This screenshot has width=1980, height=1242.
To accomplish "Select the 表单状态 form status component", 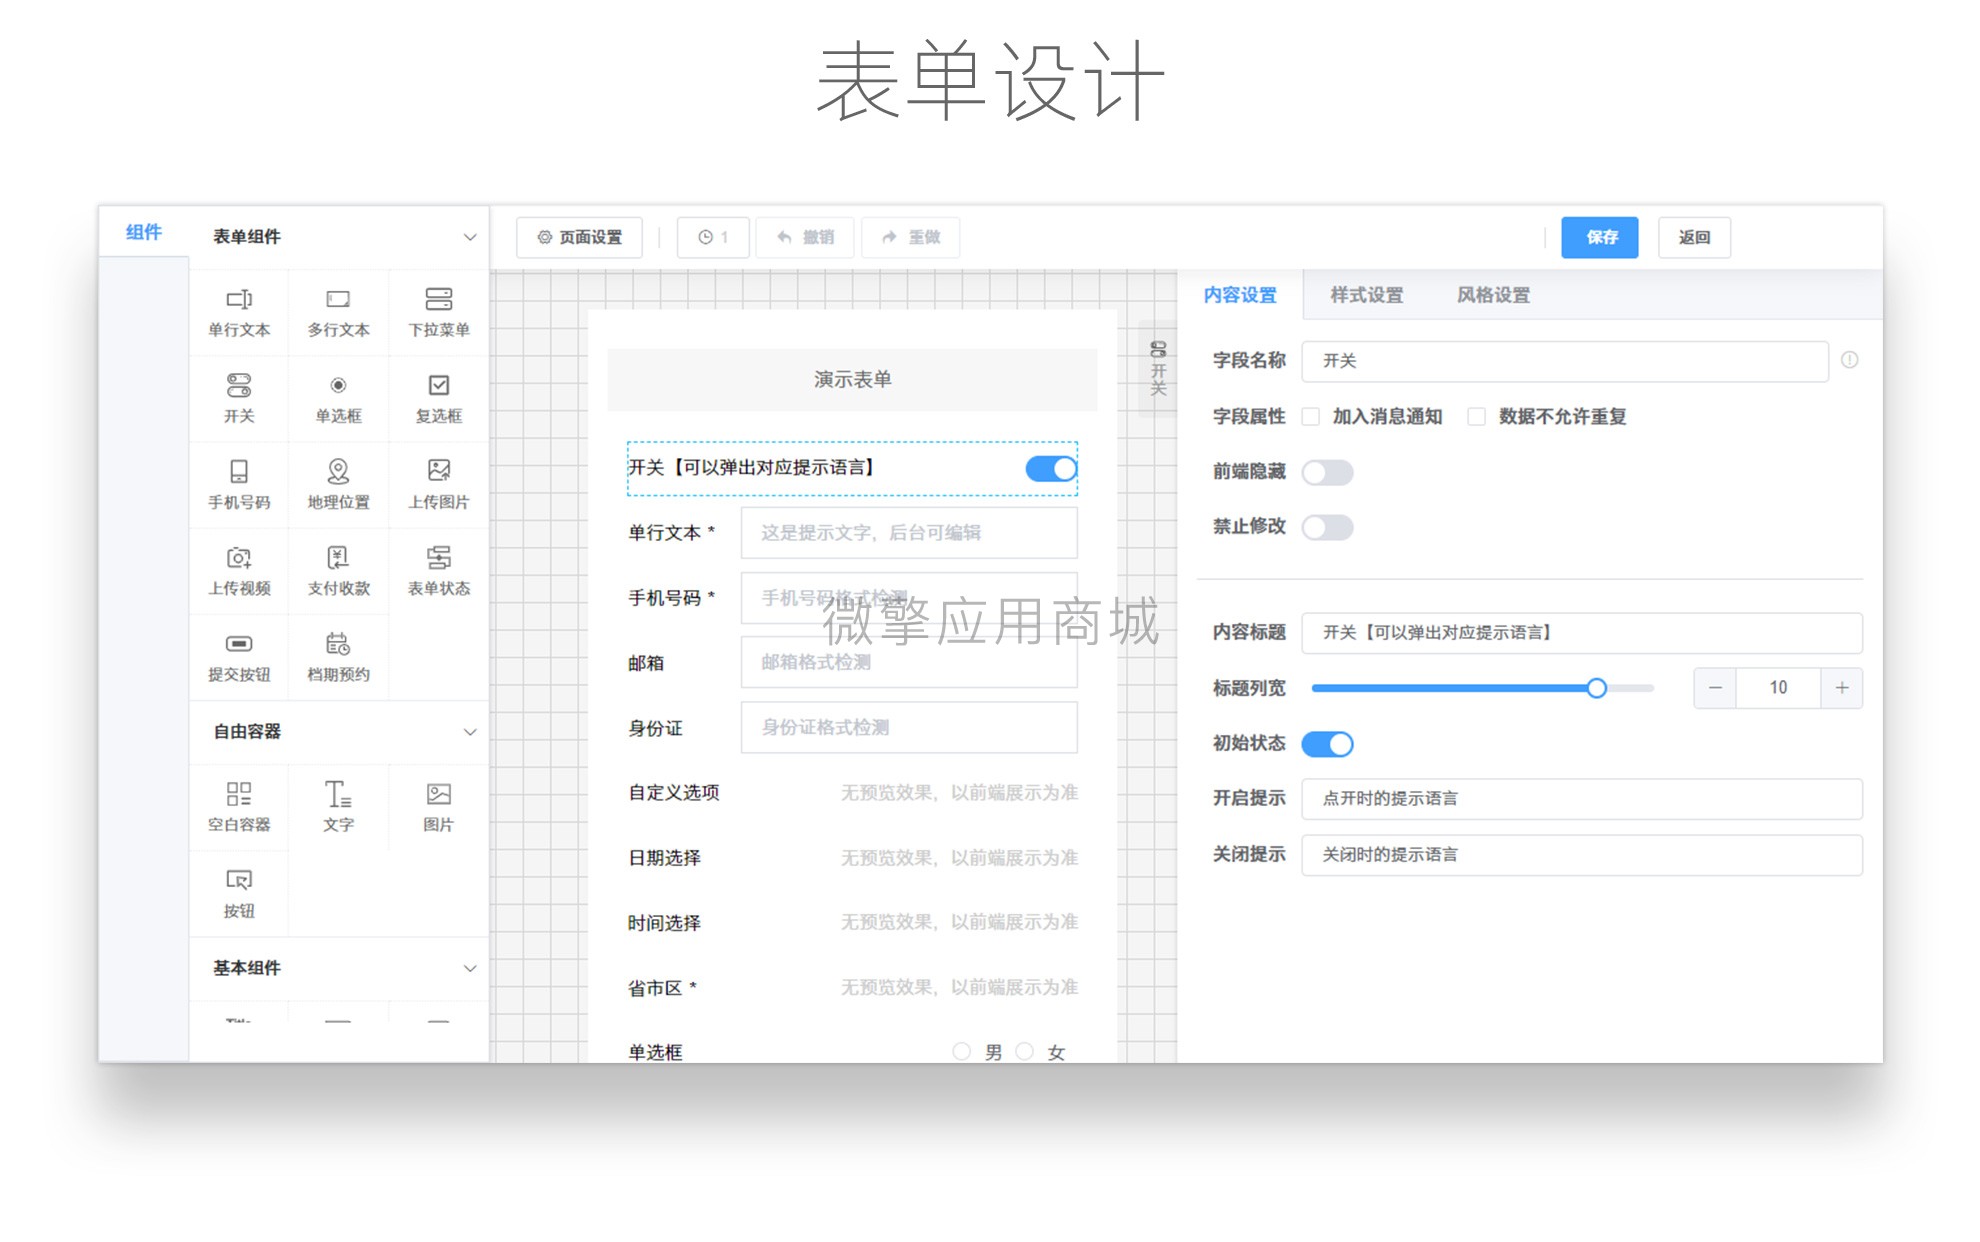I will tap(439, 571).
